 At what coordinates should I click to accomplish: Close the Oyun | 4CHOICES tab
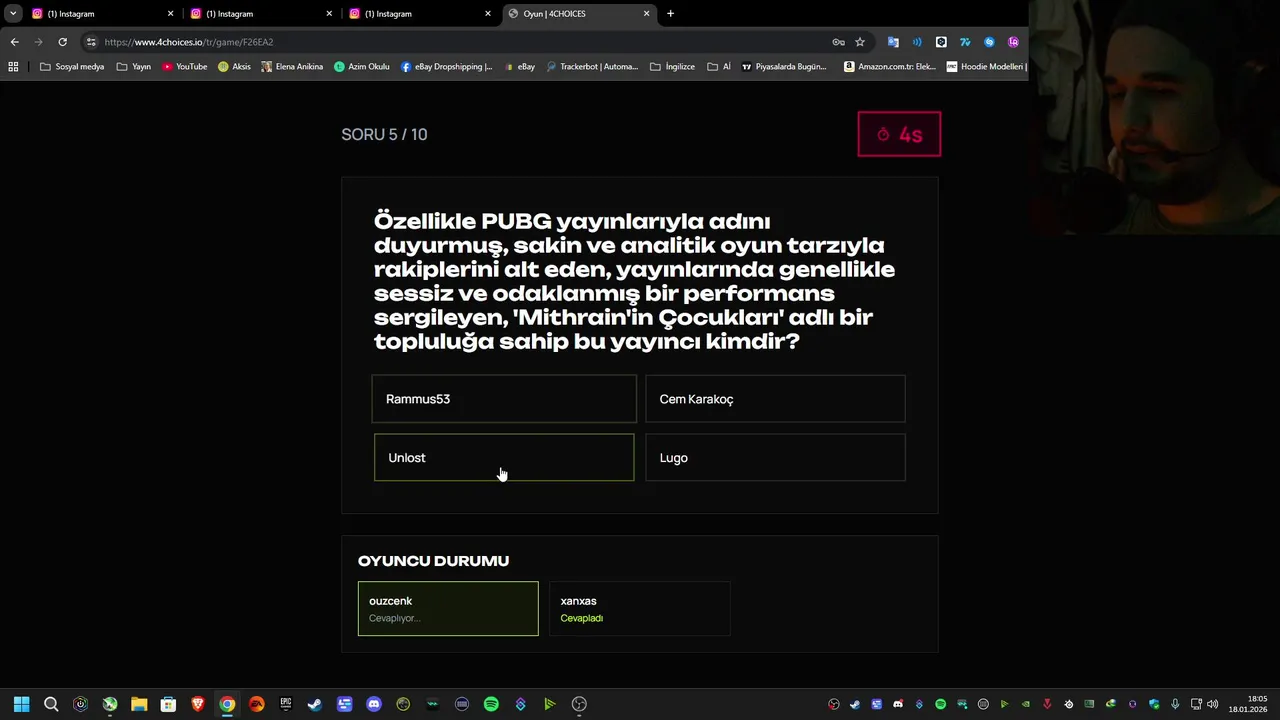(x=647, y=14)
